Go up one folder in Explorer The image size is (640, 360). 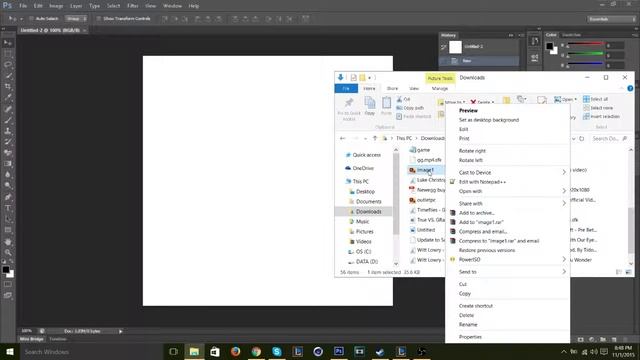coord(375,138)
